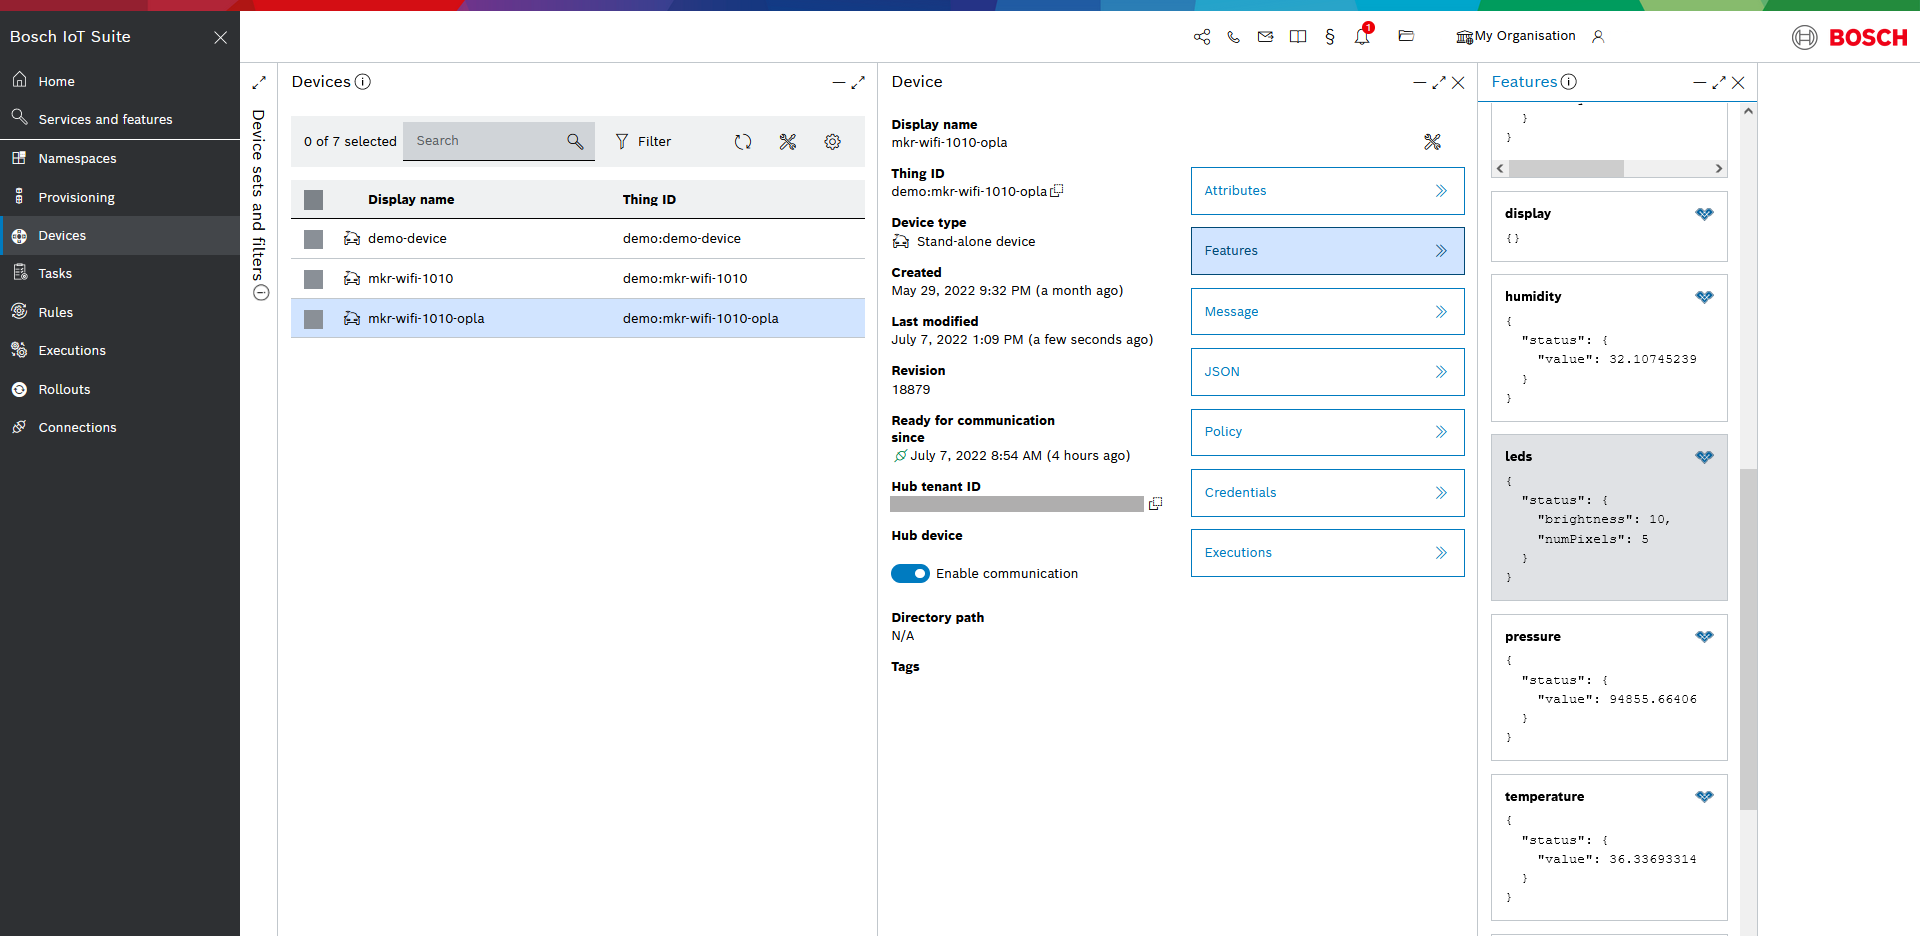Open the Features section
Image resolution: width=1920 pixels, height=936 pixels.
[x=1327, y=251]
